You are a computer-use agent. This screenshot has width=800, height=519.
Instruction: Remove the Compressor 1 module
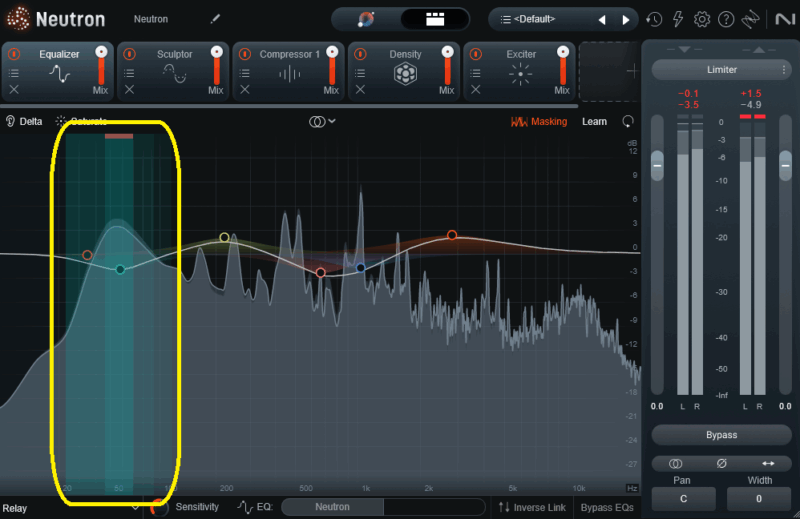pyautogui.click(x=245, y=90)
